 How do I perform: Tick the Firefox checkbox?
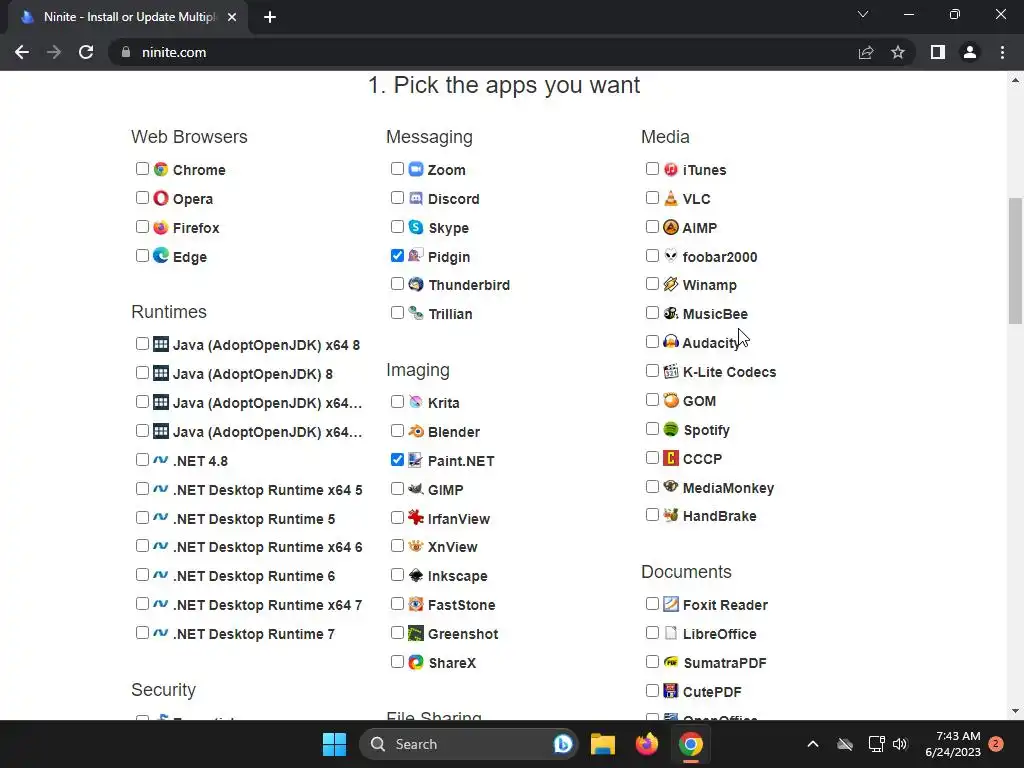[x=142, y=227]
